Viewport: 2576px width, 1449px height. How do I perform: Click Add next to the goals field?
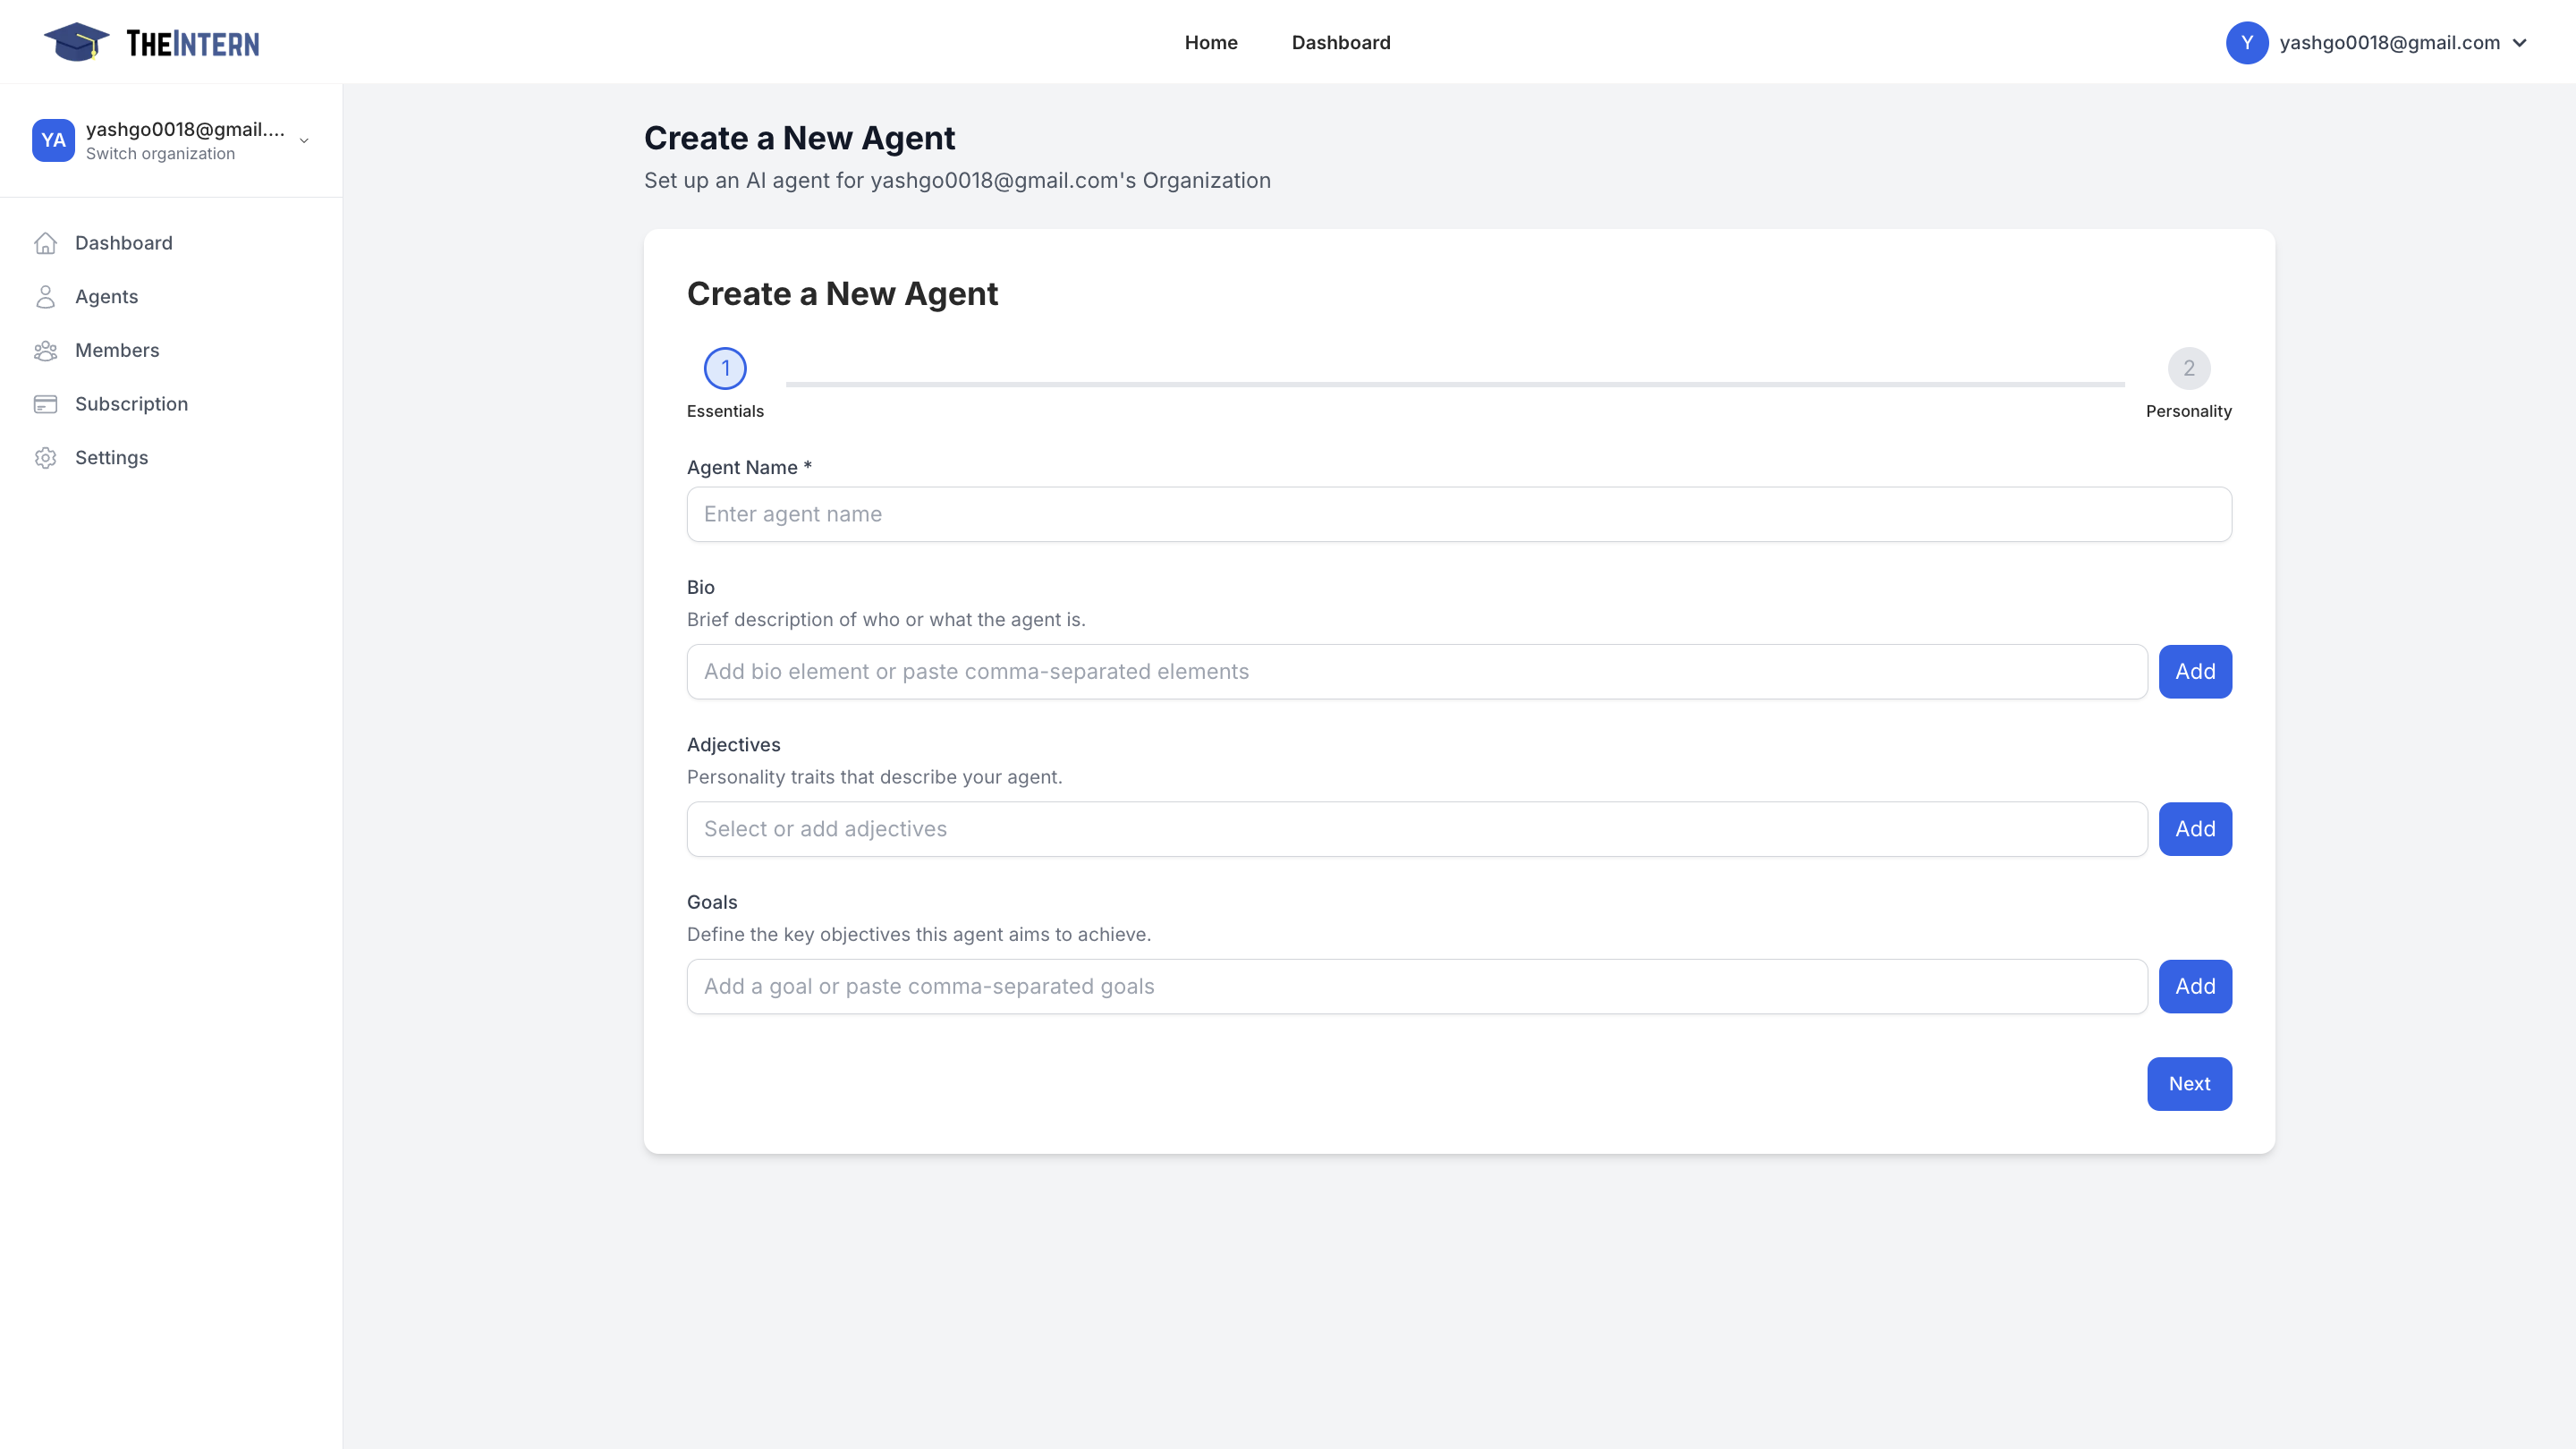2195,986
